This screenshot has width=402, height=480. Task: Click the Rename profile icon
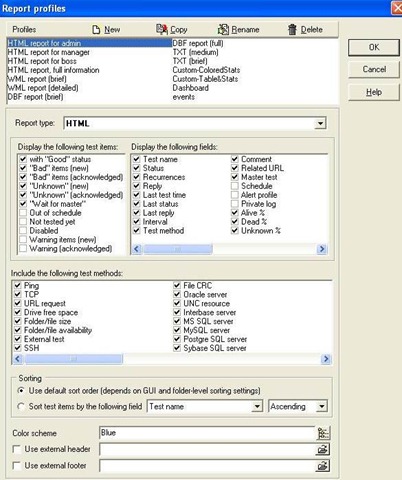pyautogui.click(x=223, y=29)
